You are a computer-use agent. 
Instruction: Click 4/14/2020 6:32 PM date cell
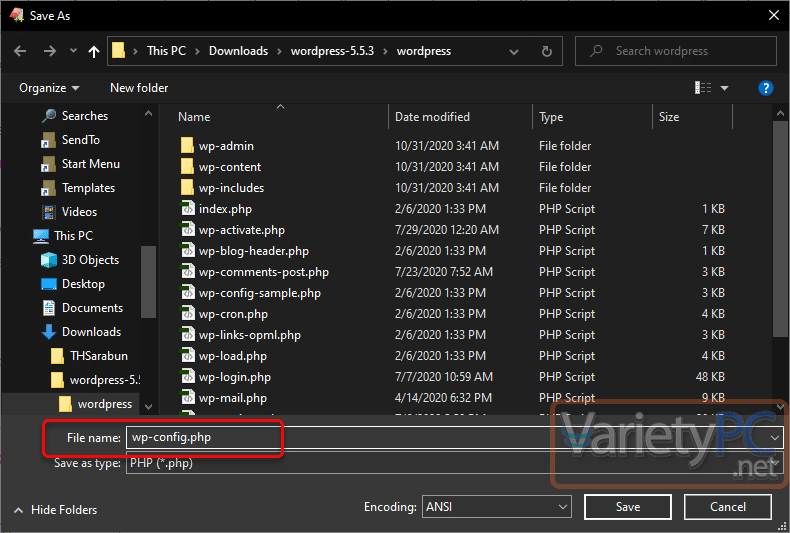pyautogui.click(x=443, y=398)
